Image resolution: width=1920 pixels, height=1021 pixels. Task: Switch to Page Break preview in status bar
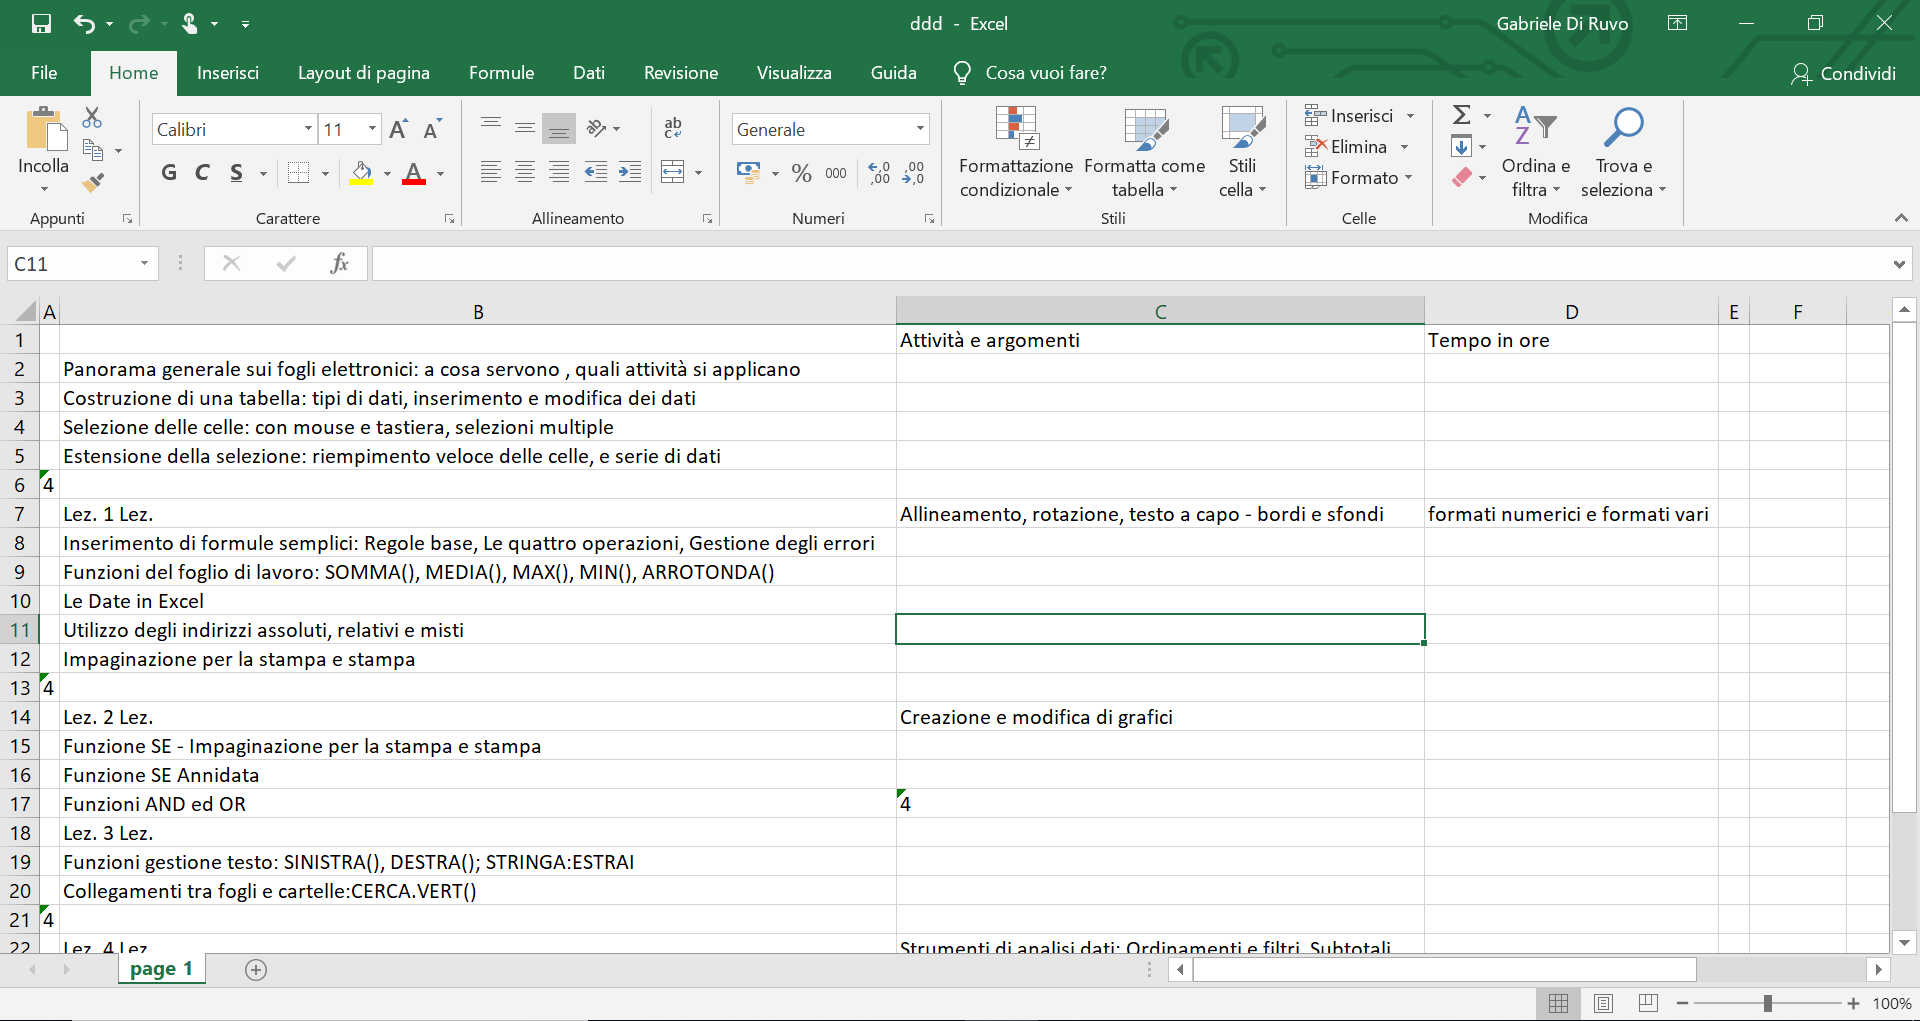click(1649, 1003)
